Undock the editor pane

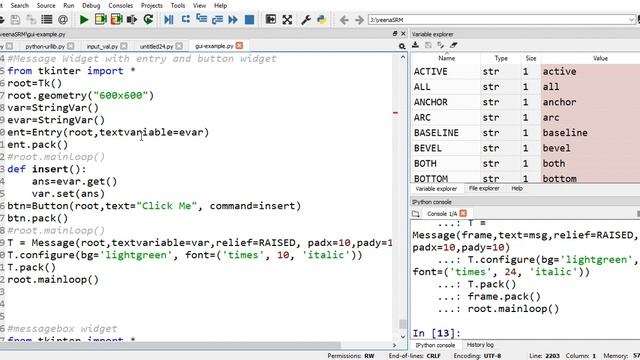(x=395, y=33)
